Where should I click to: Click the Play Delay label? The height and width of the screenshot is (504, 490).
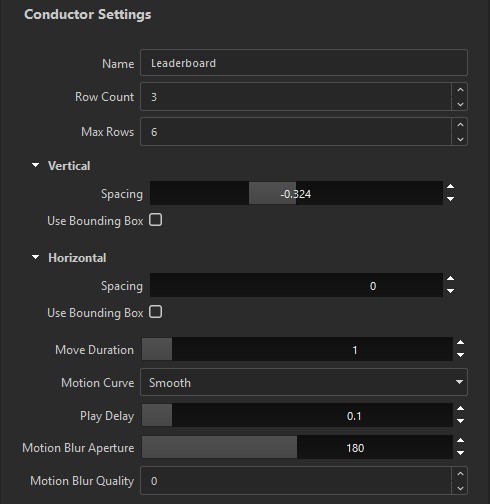click(107, 416)
